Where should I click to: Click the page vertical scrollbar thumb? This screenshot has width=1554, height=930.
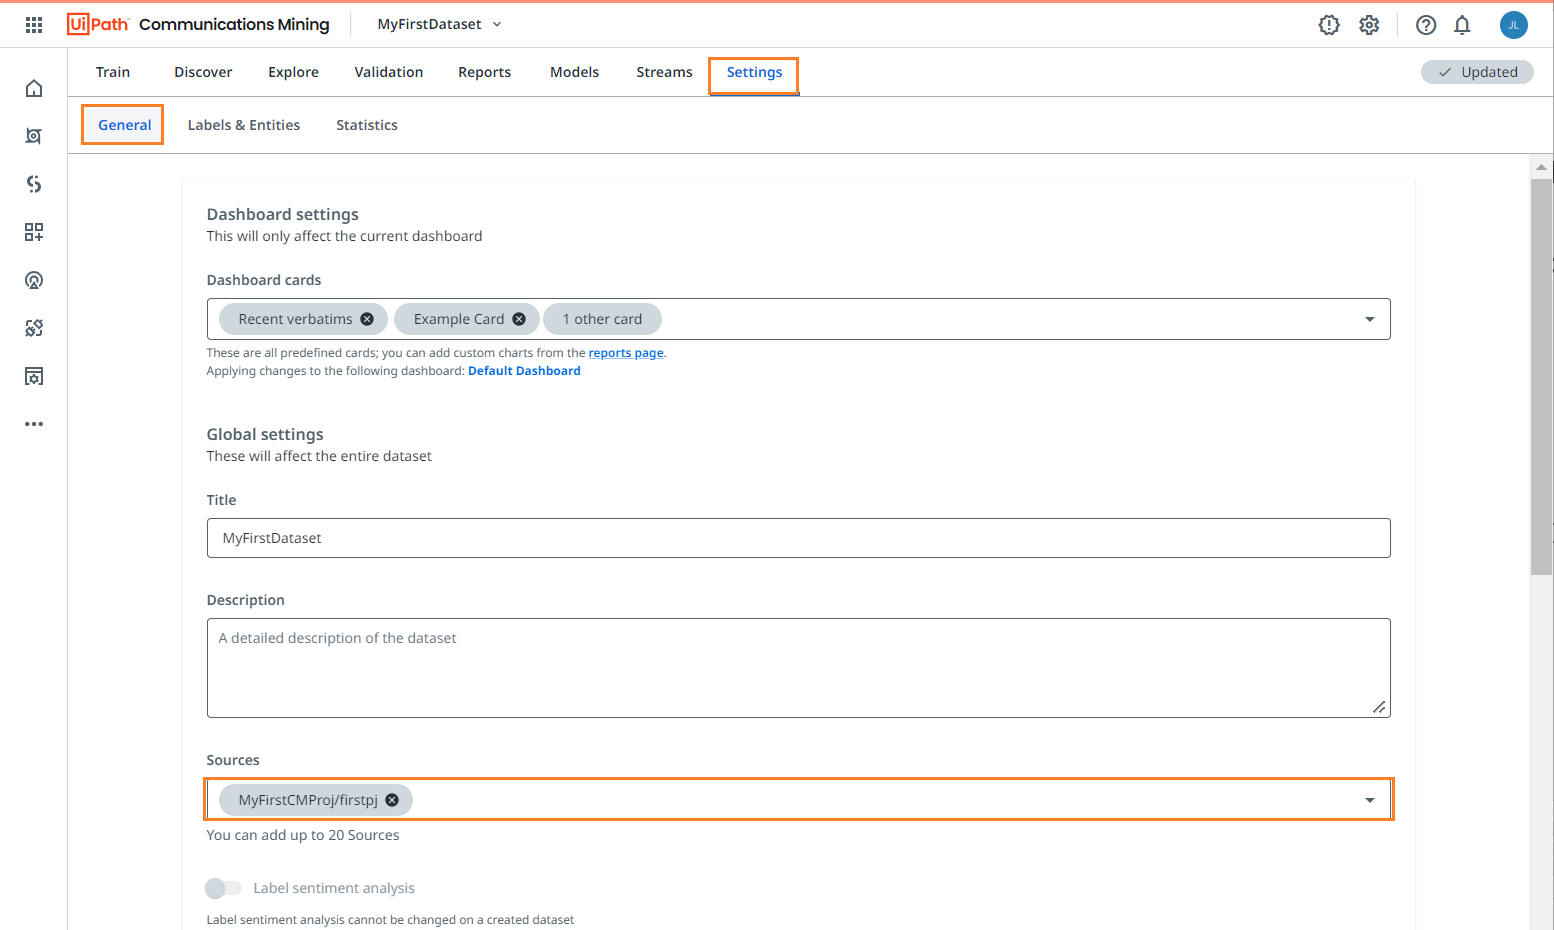point(1541,377)
